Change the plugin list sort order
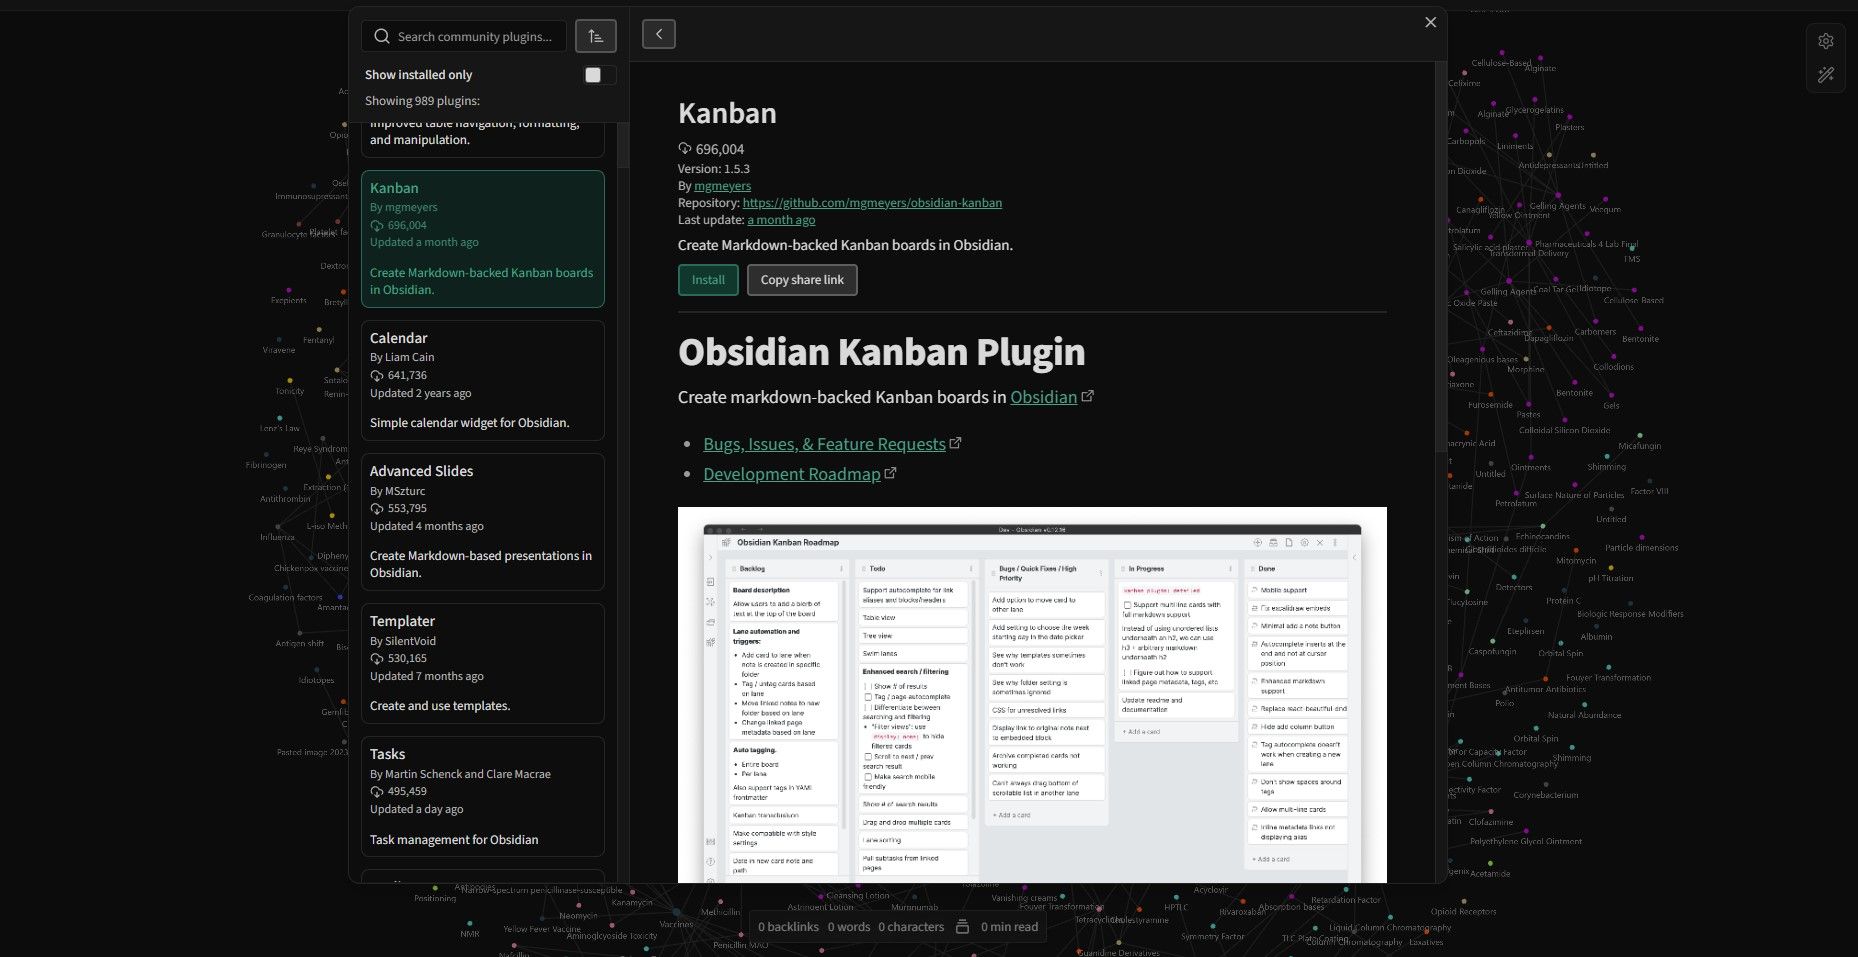 coord(596,35)
